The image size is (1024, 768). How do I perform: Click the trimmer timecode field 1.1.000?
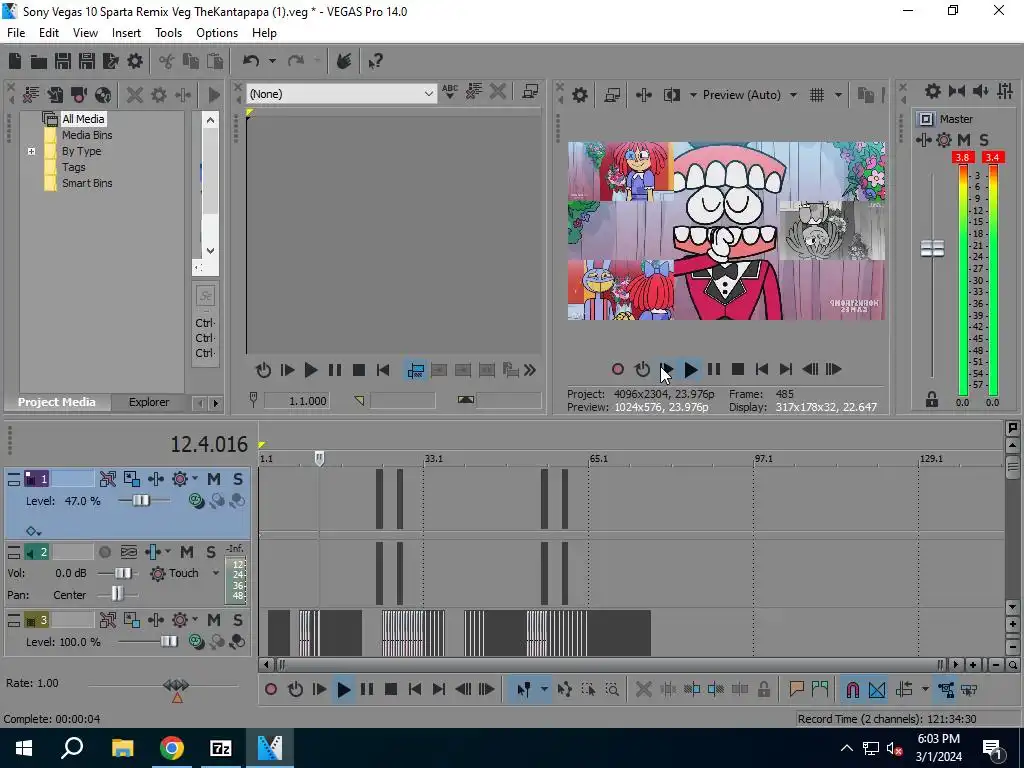296,401
